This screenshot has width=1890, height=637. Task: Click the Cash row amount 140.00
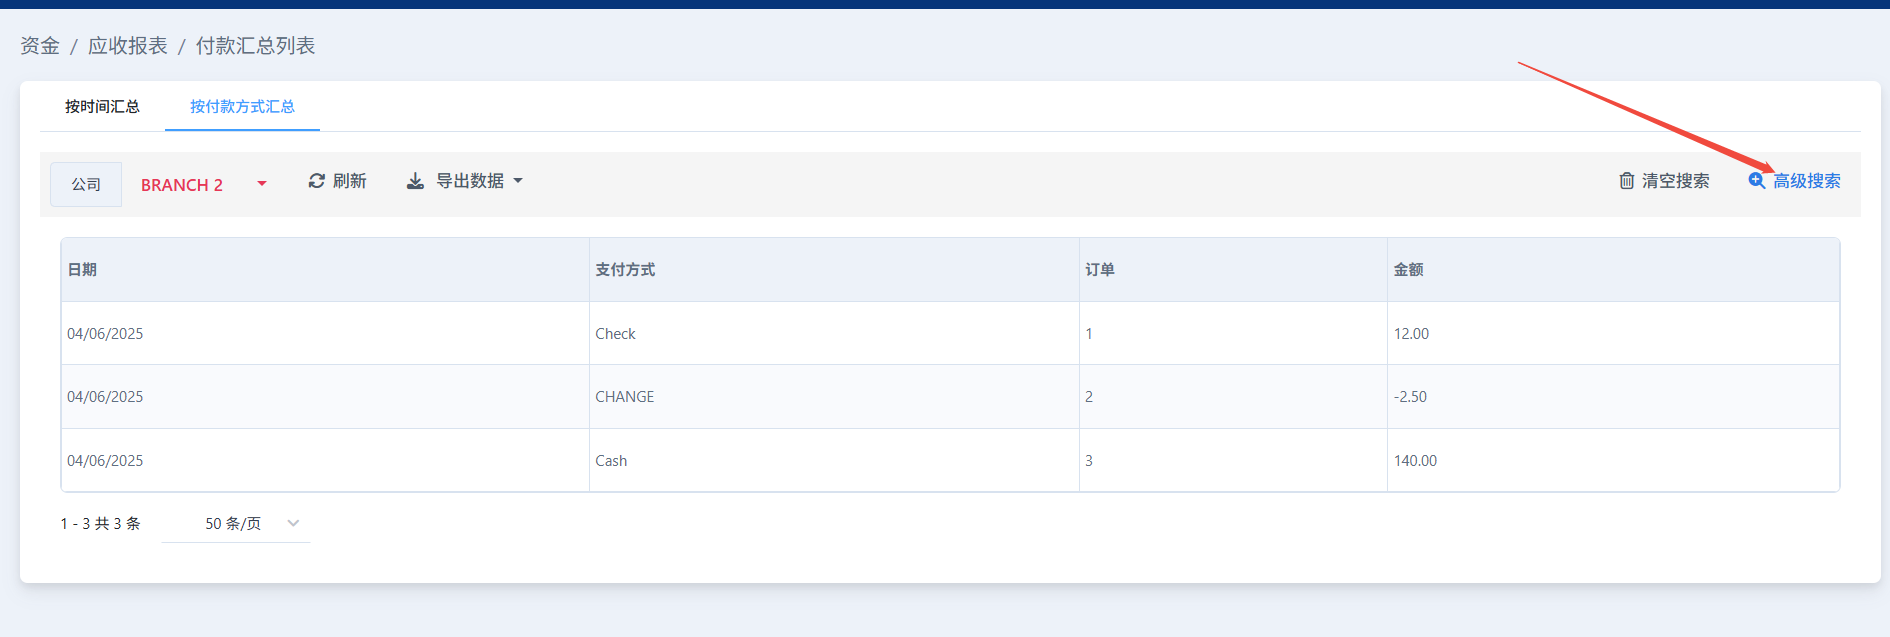[x=1415, y=461]
